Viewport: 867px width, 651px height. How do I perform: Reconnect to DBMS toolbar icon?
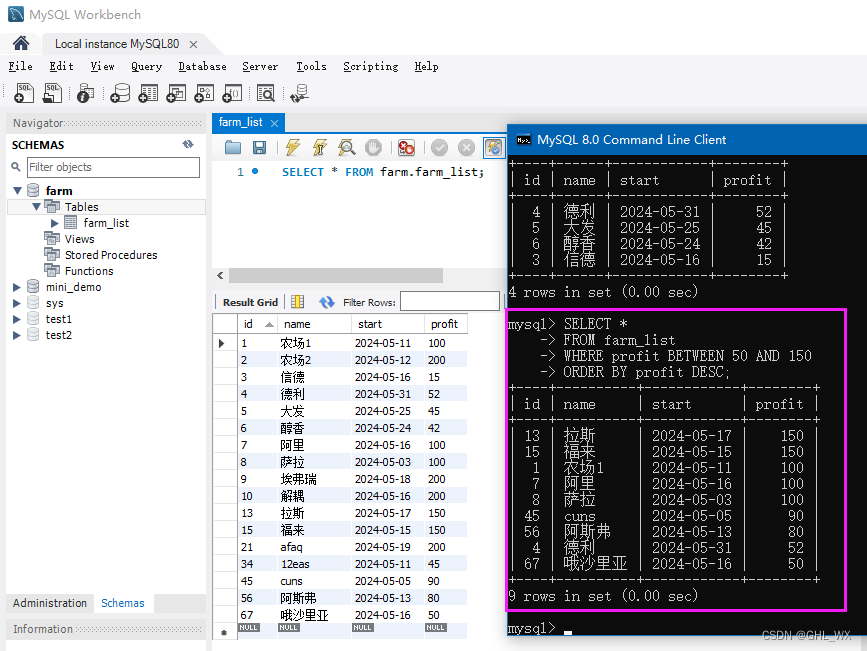pyautogui.click(x=300, y=93)
